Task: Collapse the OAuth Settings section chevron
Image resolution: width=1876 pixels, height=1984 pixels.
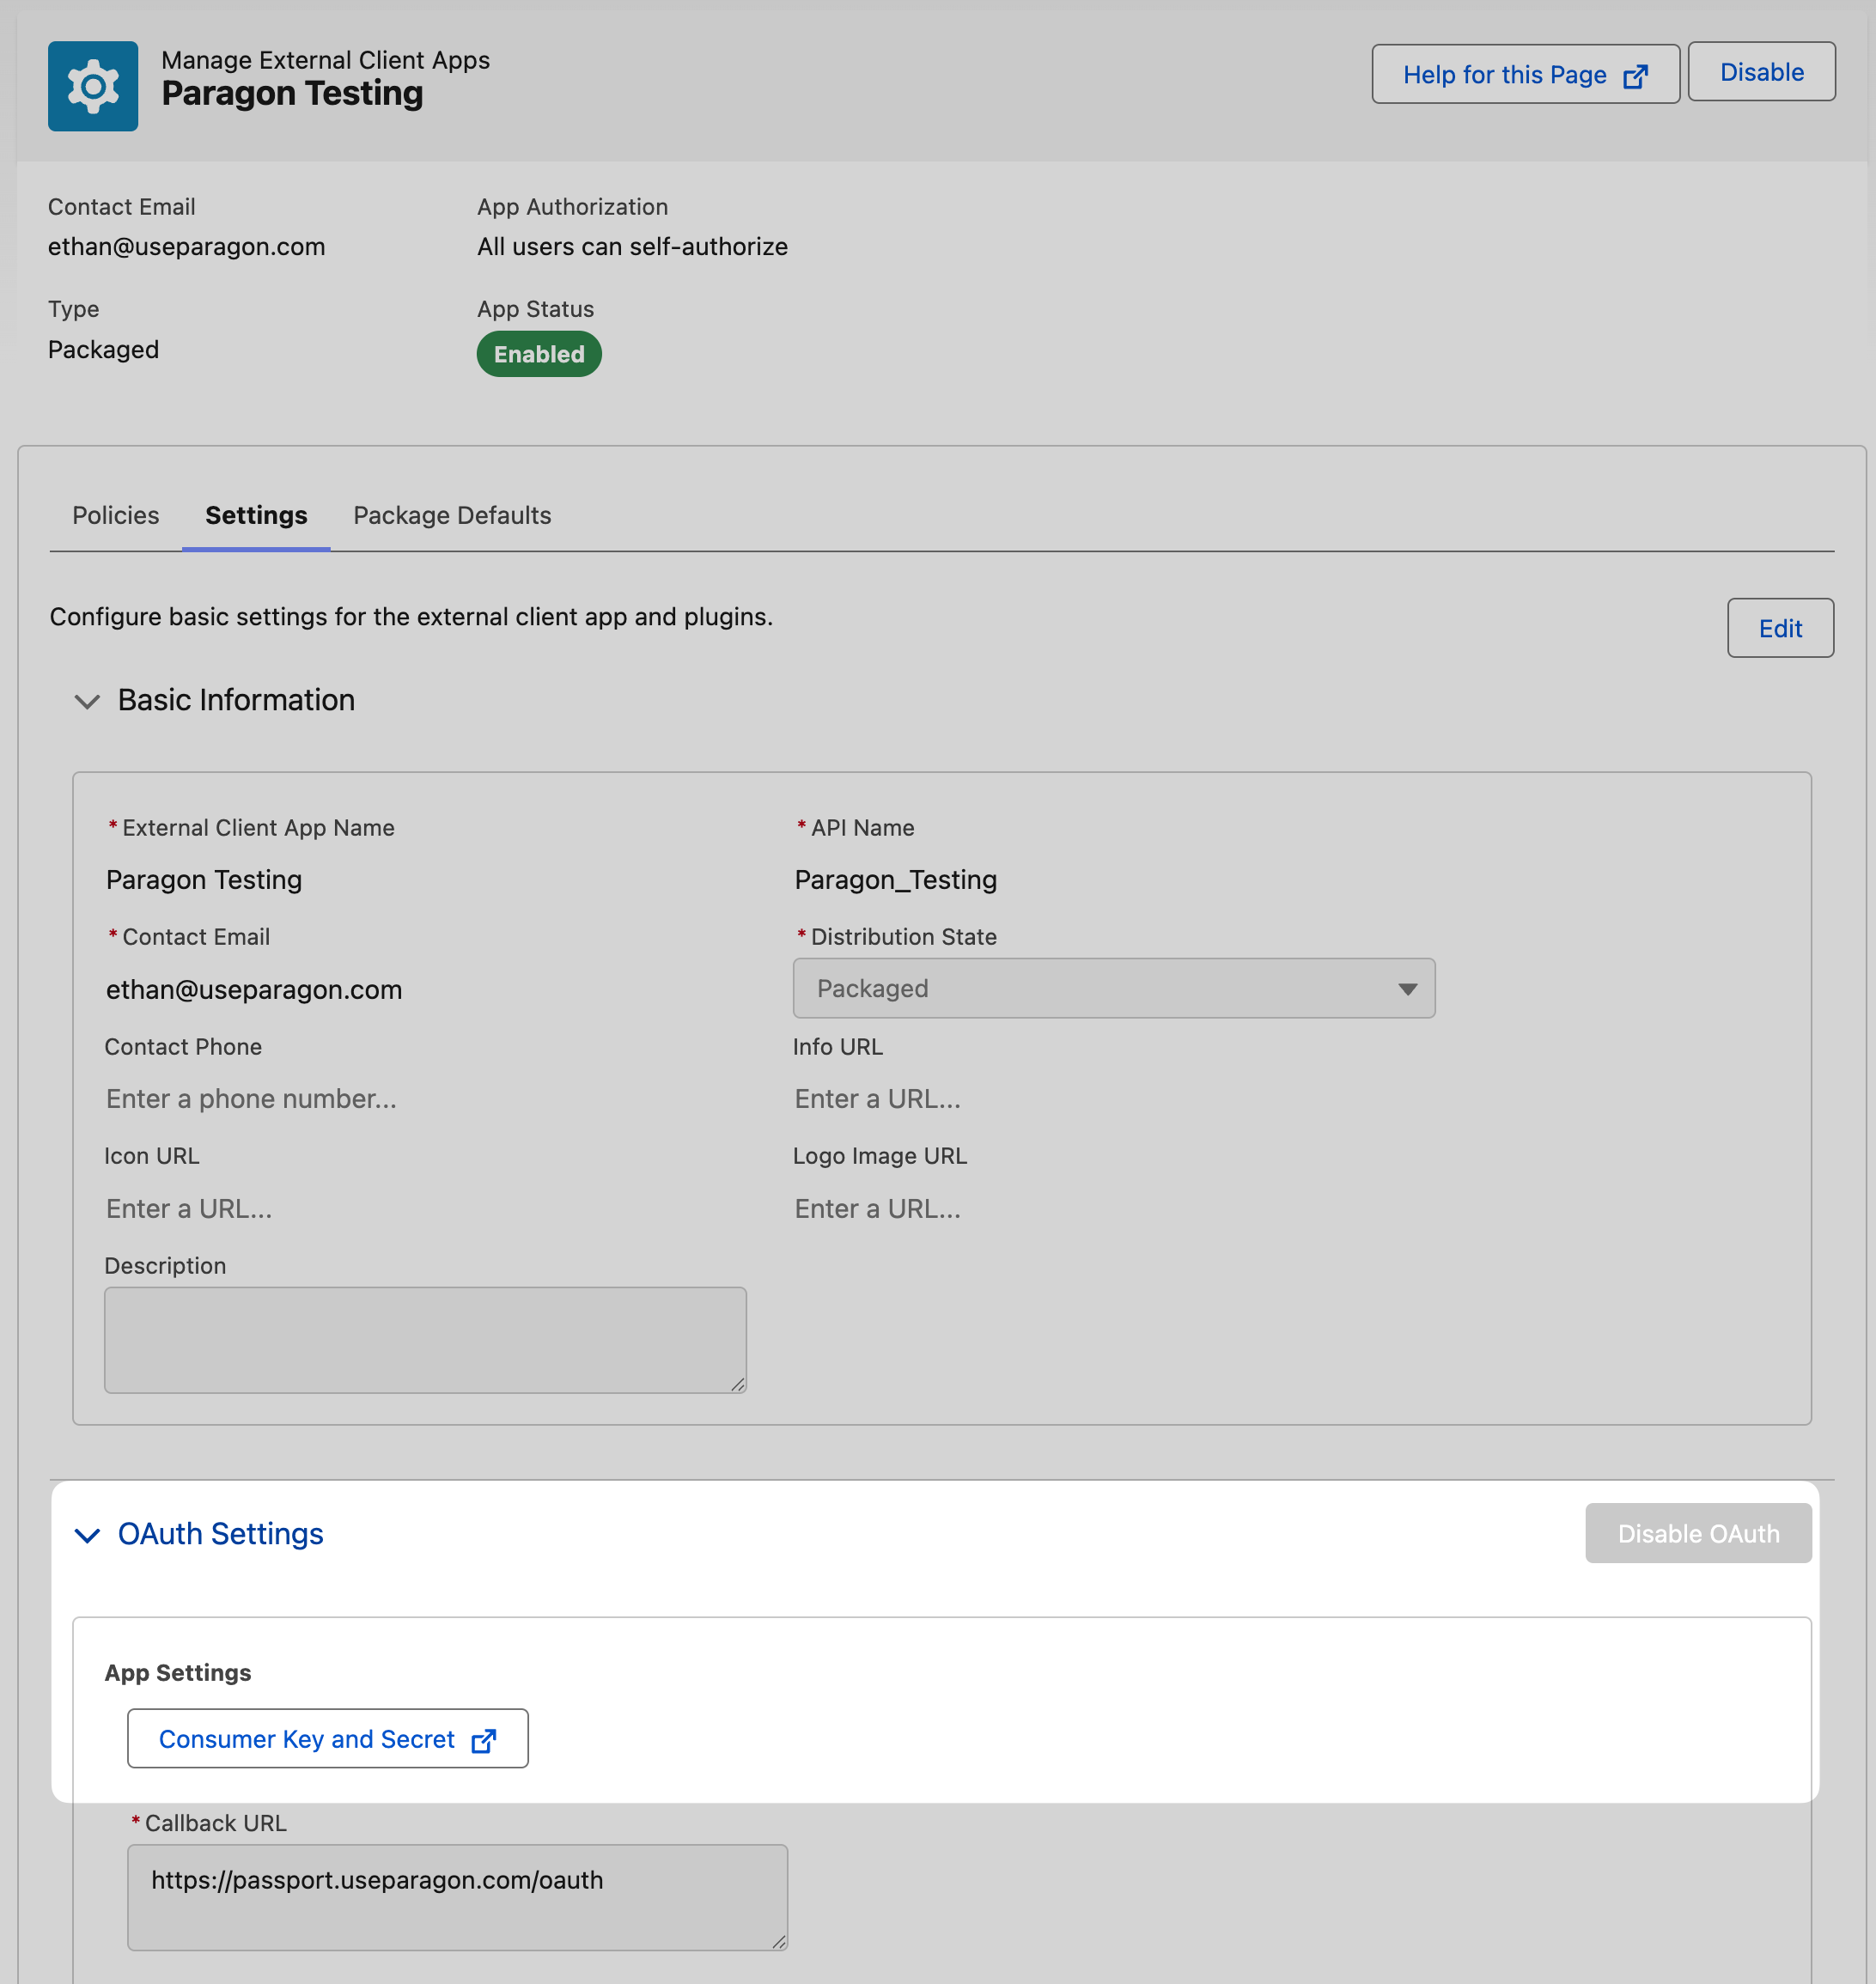Action: [x=87, y=1535]
